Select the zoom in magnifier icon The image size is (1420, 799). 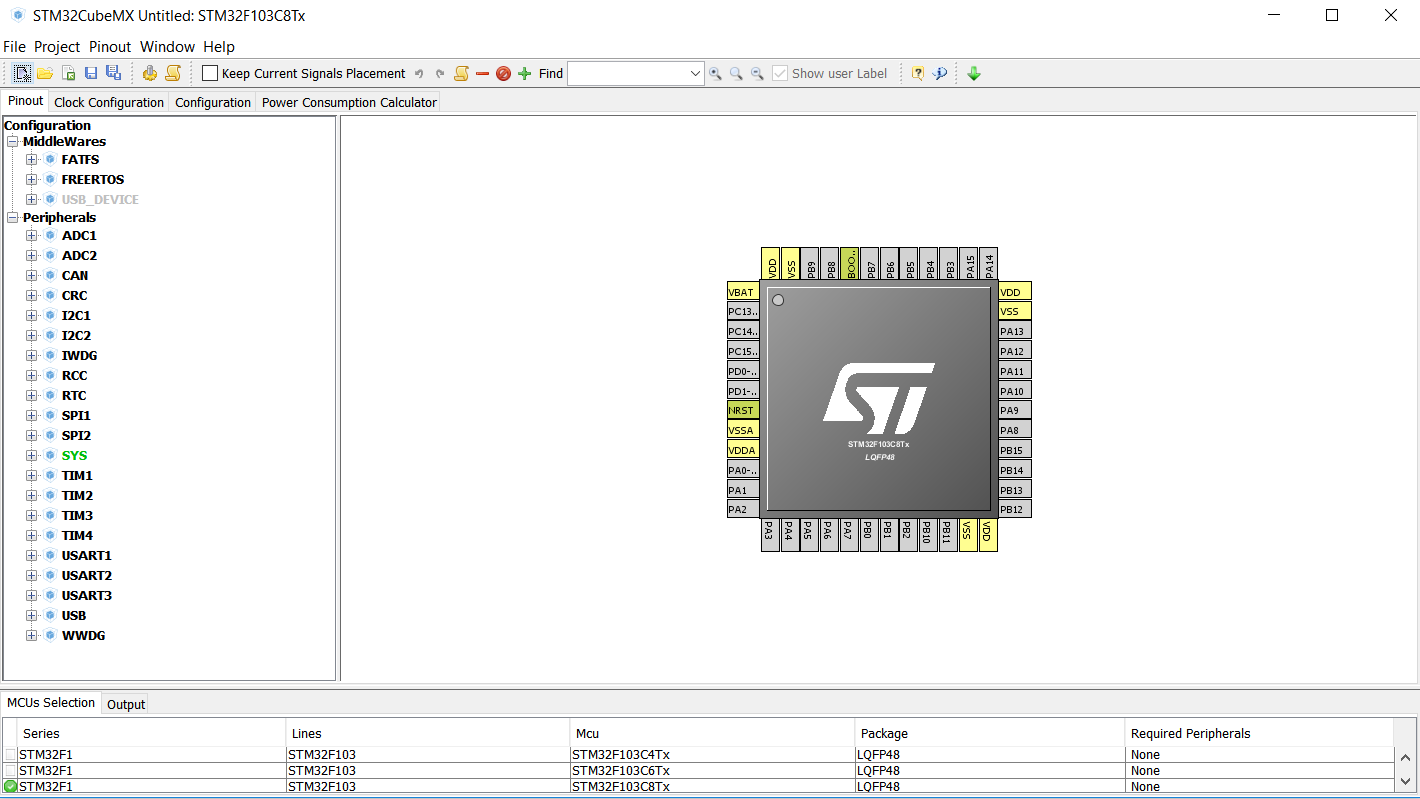[x=715, y=73]
